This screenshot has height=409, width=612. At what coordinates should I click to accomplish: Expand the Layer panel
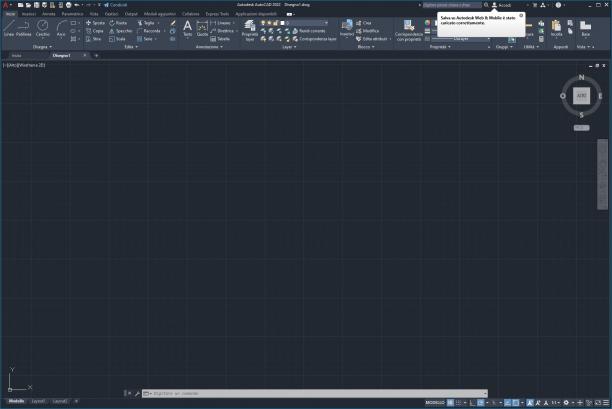click(x=289, y=47)
